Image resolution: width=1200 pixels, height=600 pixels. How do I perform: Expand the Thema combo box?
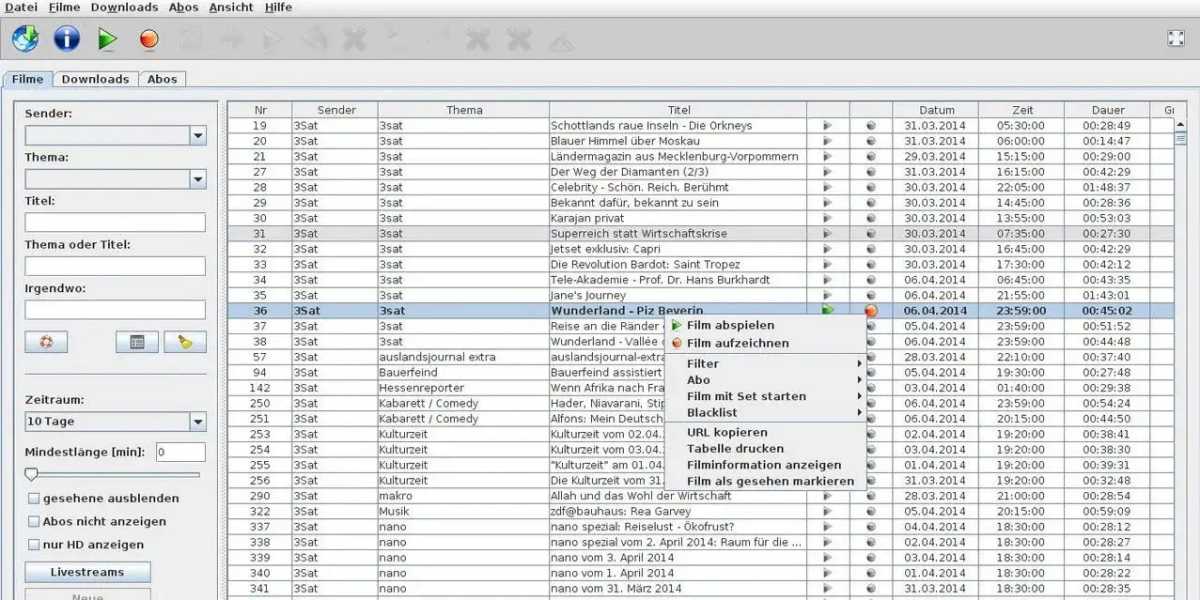pyautogui.click(x=197, y=180)
